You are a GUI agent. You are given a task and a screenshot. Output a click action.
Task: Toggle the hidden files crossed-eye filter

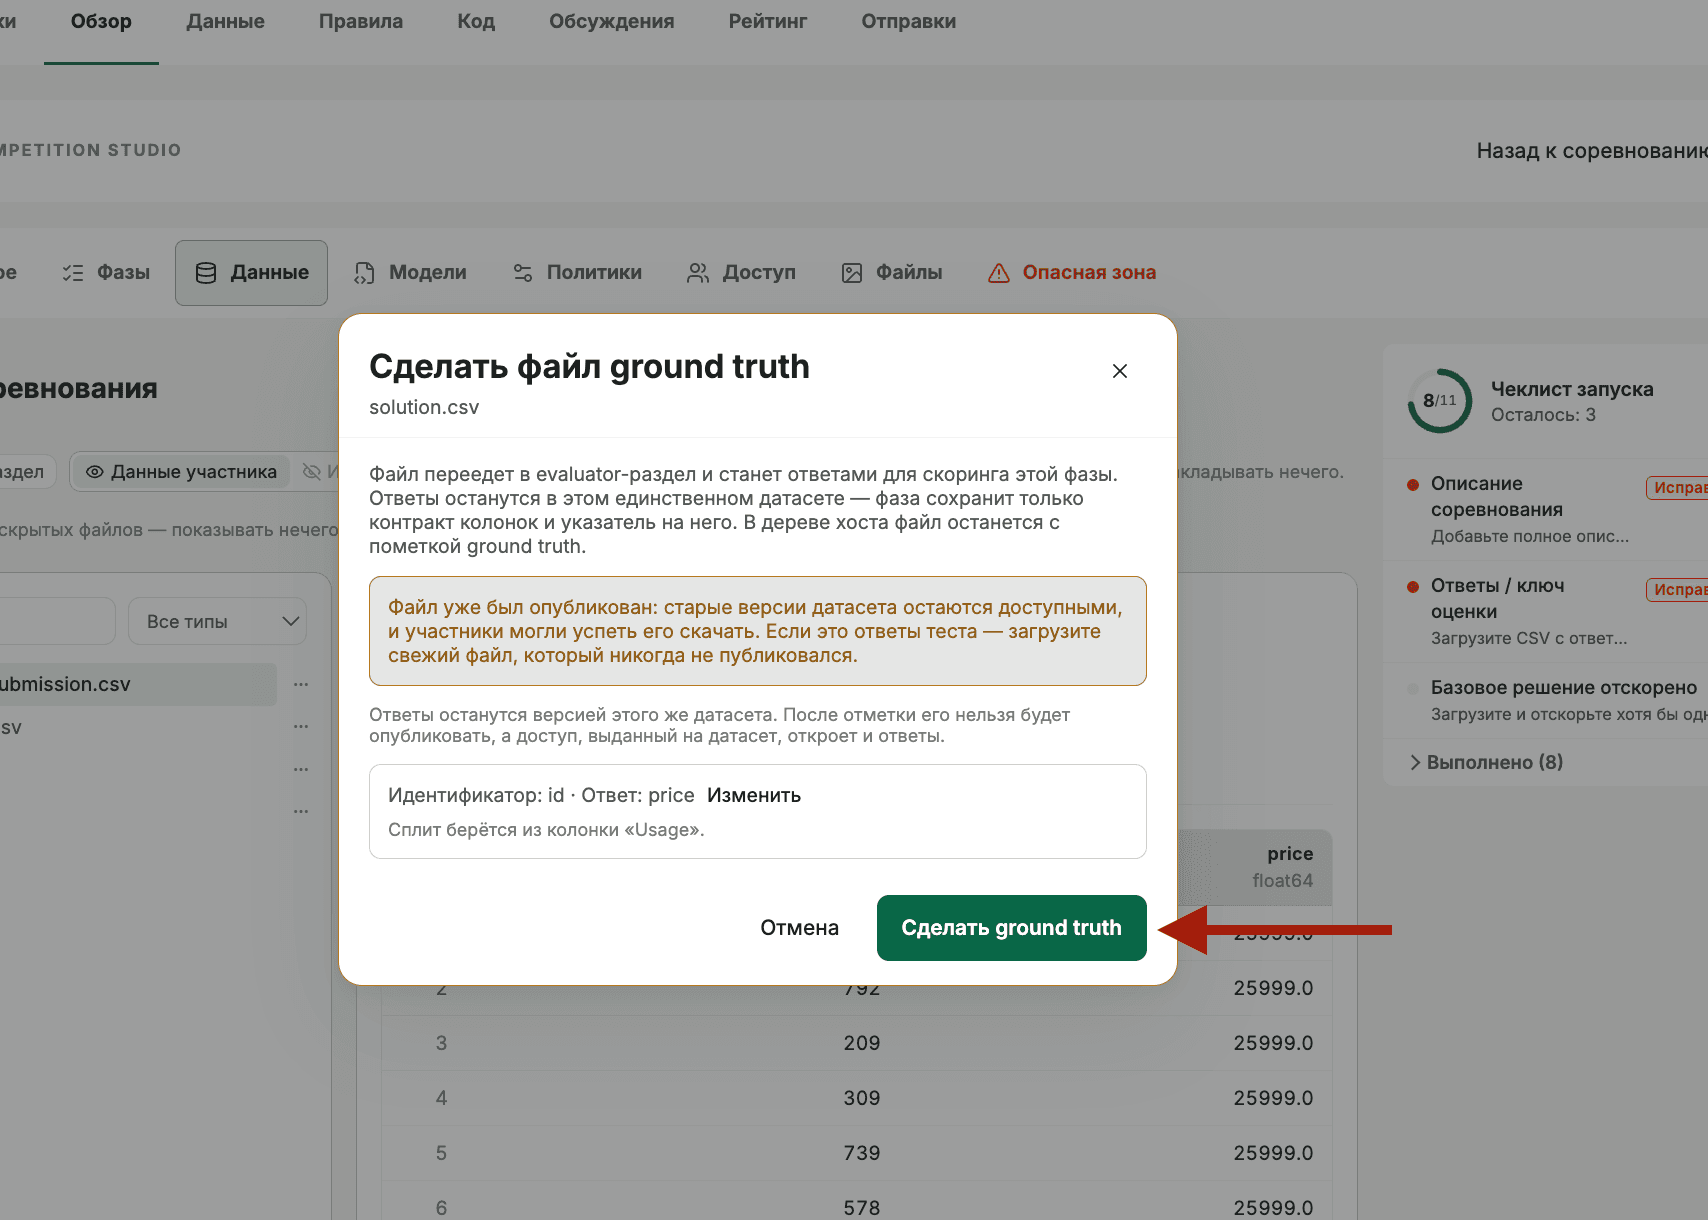(312, 472)
